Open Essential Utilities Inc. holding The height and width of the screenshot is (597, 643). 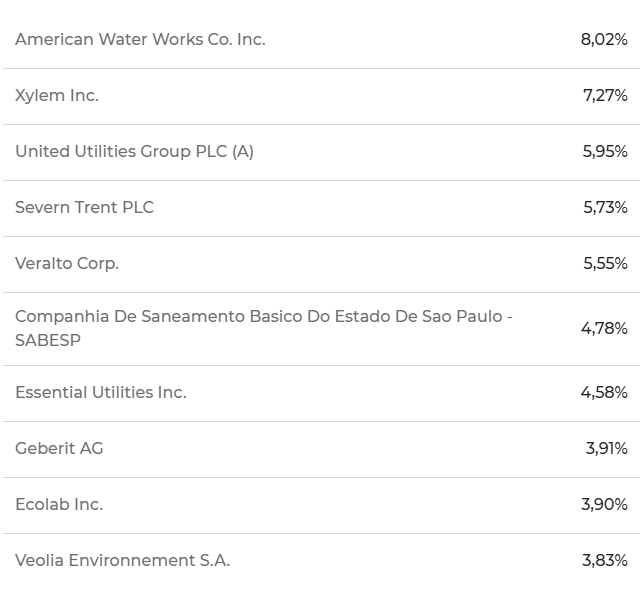point(101,392)
